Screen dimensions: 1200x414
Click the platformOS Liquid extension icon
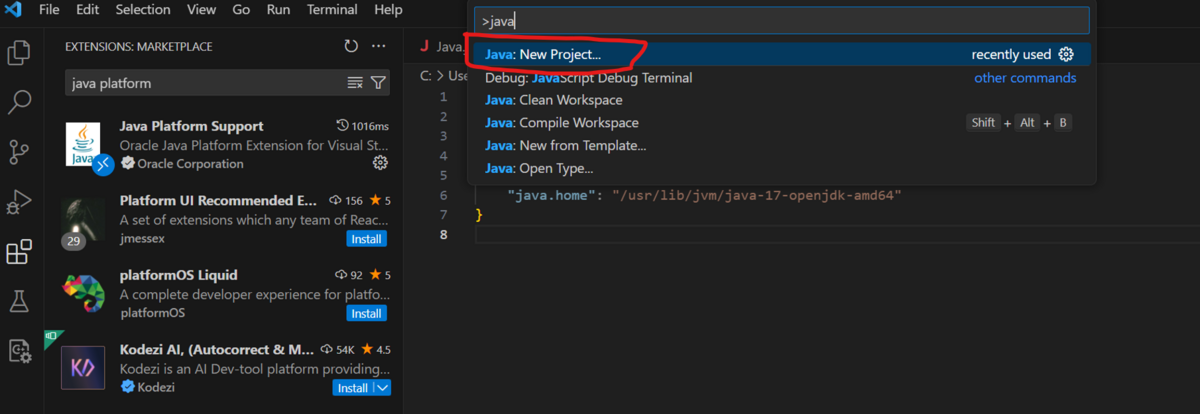(x=84, y=294)
